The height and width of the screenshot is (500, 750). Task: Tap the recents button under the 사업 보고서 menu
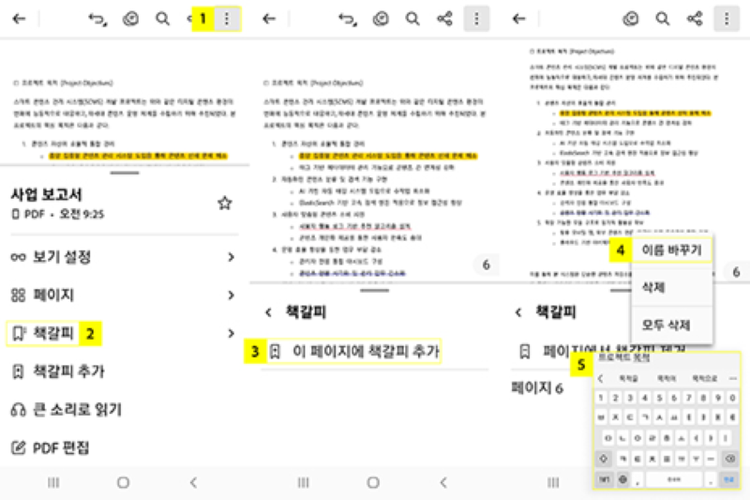(x=54, y=482)
